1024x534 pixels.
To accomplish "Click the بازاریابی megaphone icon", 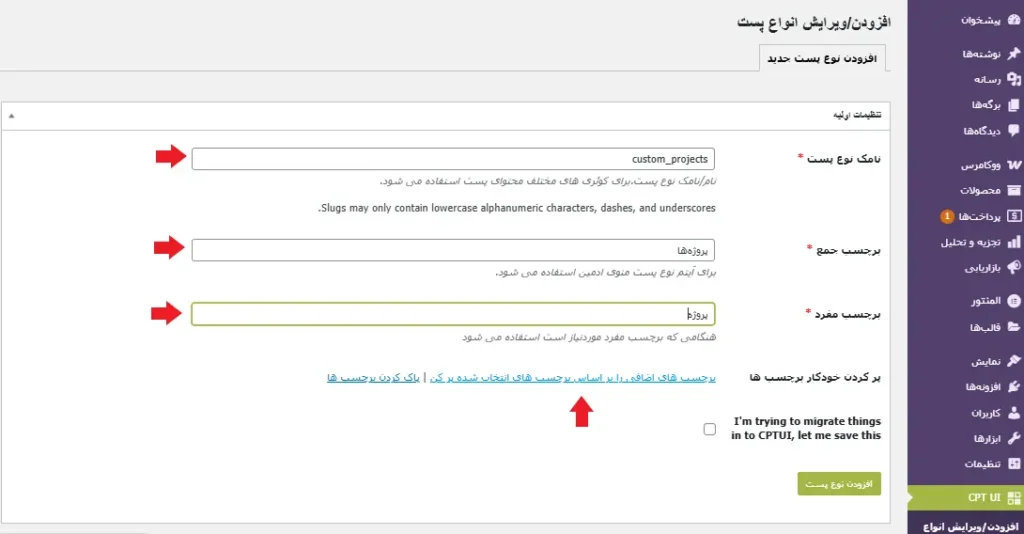I will tap(1014, 268).
